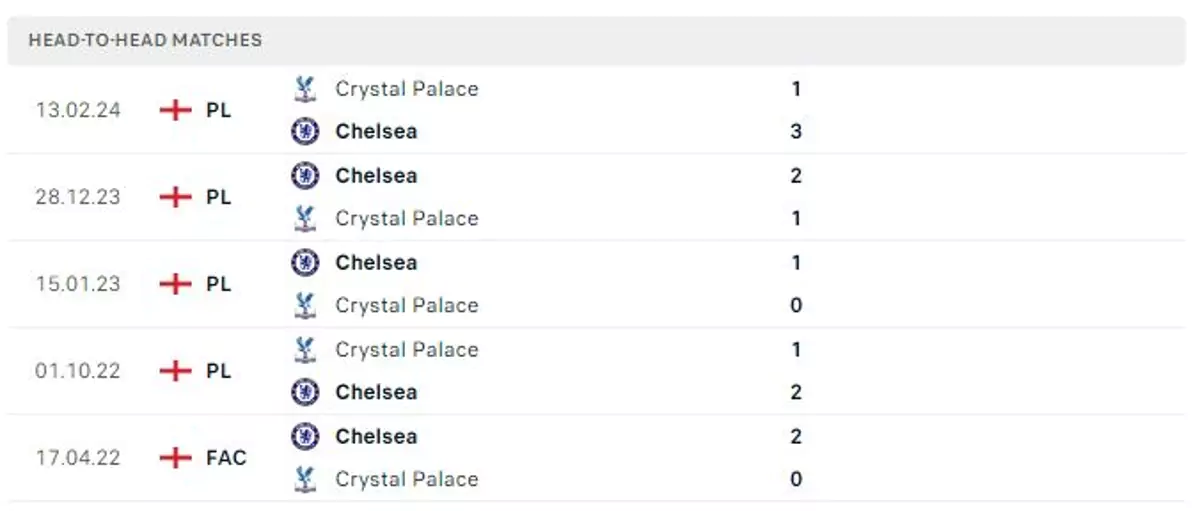Click Crystal Palace crest in 01.10.22 match
The image size is (1200, 511).
(305, 350)
